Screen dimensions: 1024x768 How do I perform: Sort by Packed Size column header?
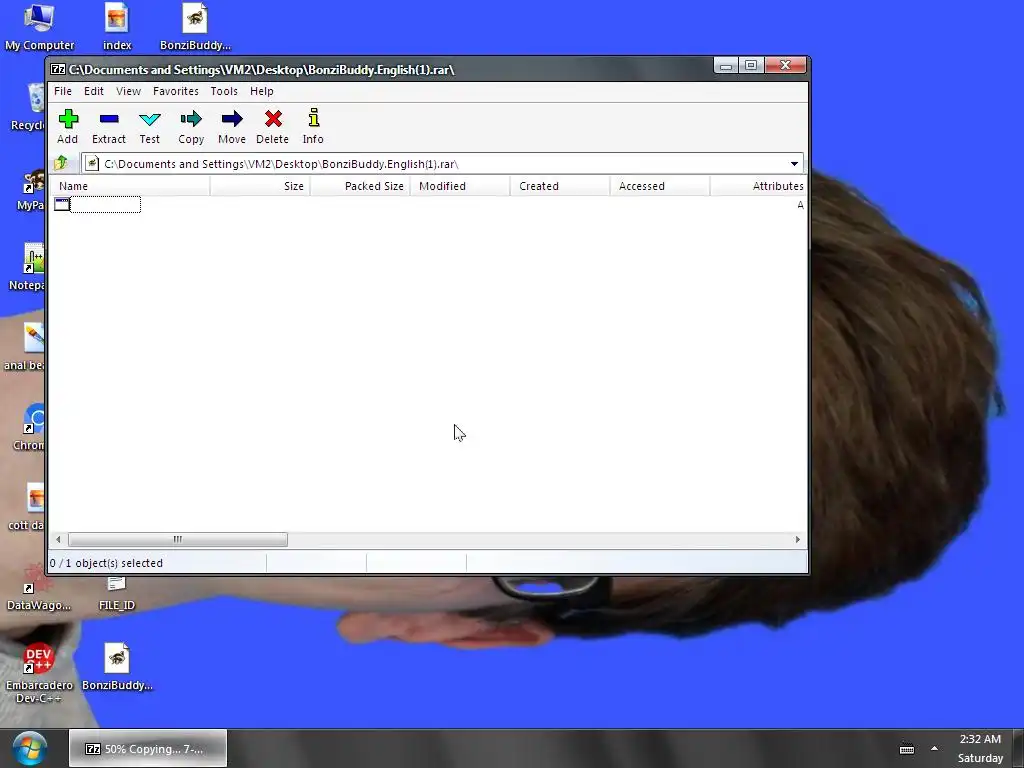tap(360, 186)
